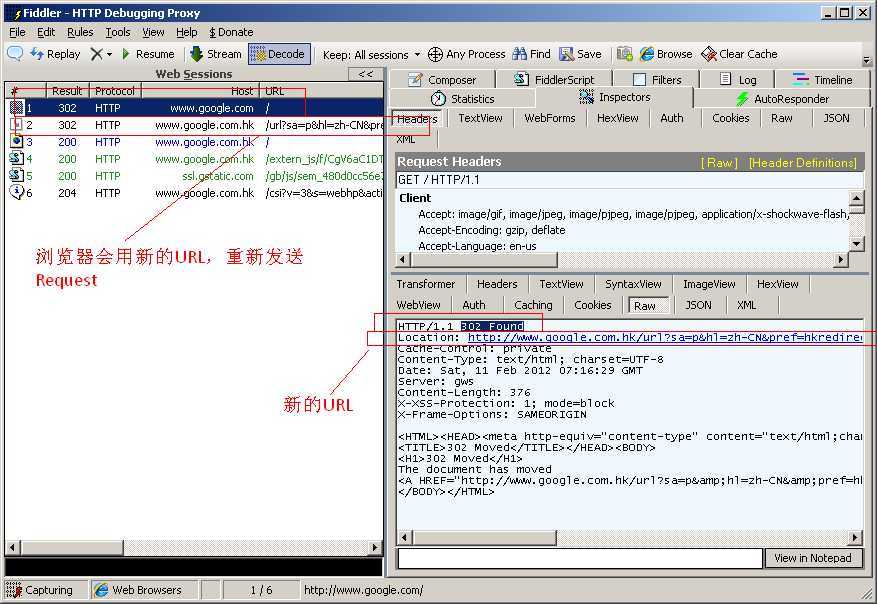Toggle Stream mode
The height and width of the screenshot is (604, 877).
coord(216,54)
